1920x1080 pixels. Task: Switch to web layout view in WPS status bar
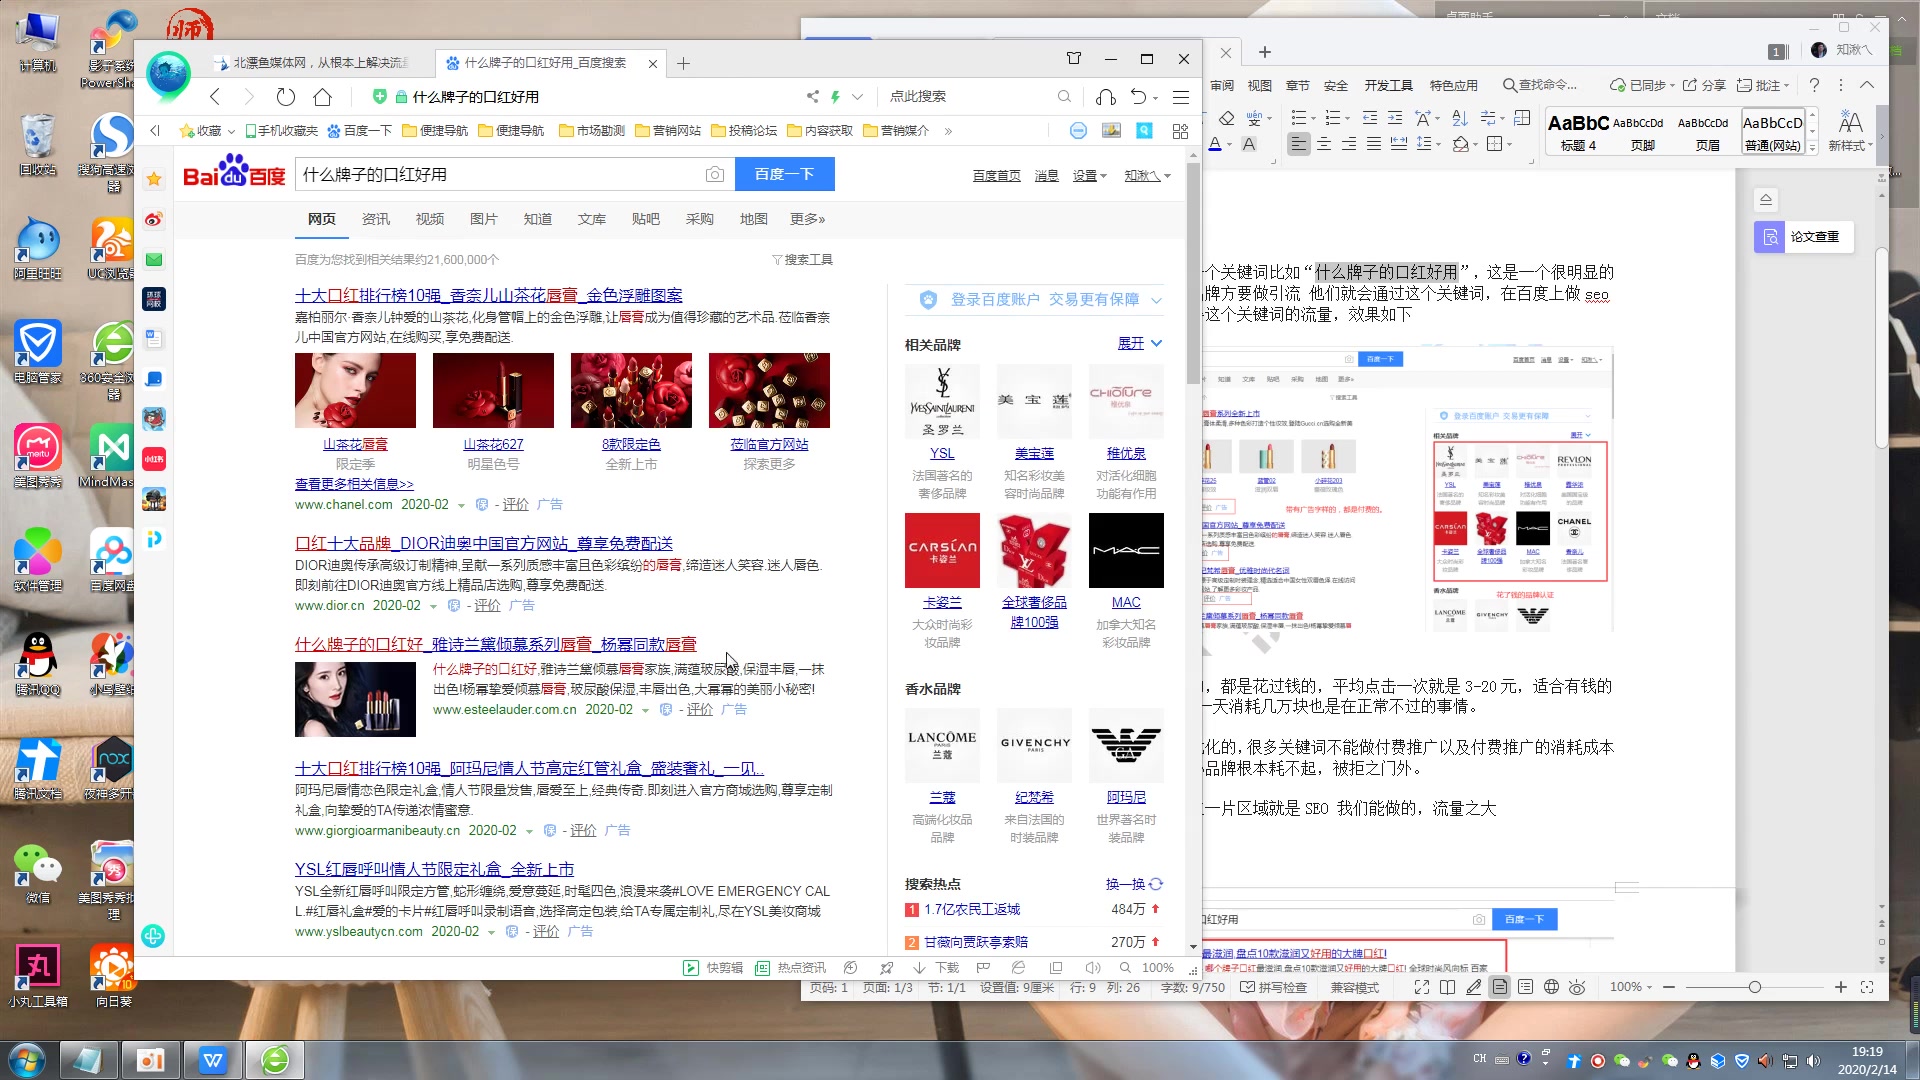click(x=1551, y=987)
